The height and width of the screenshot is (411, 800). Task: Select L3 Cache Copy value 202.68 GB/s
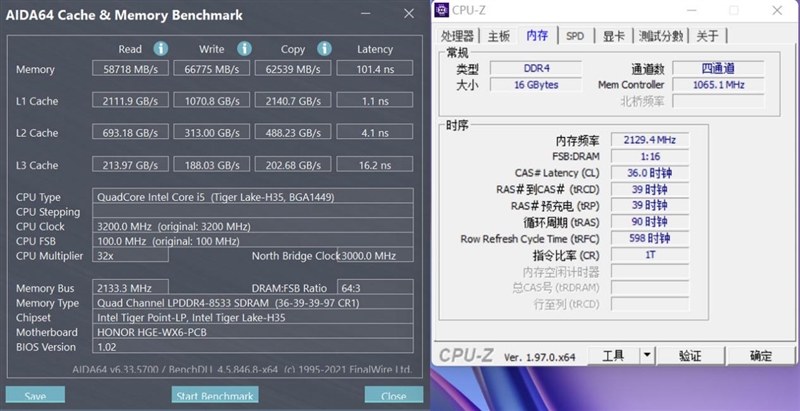293,164
